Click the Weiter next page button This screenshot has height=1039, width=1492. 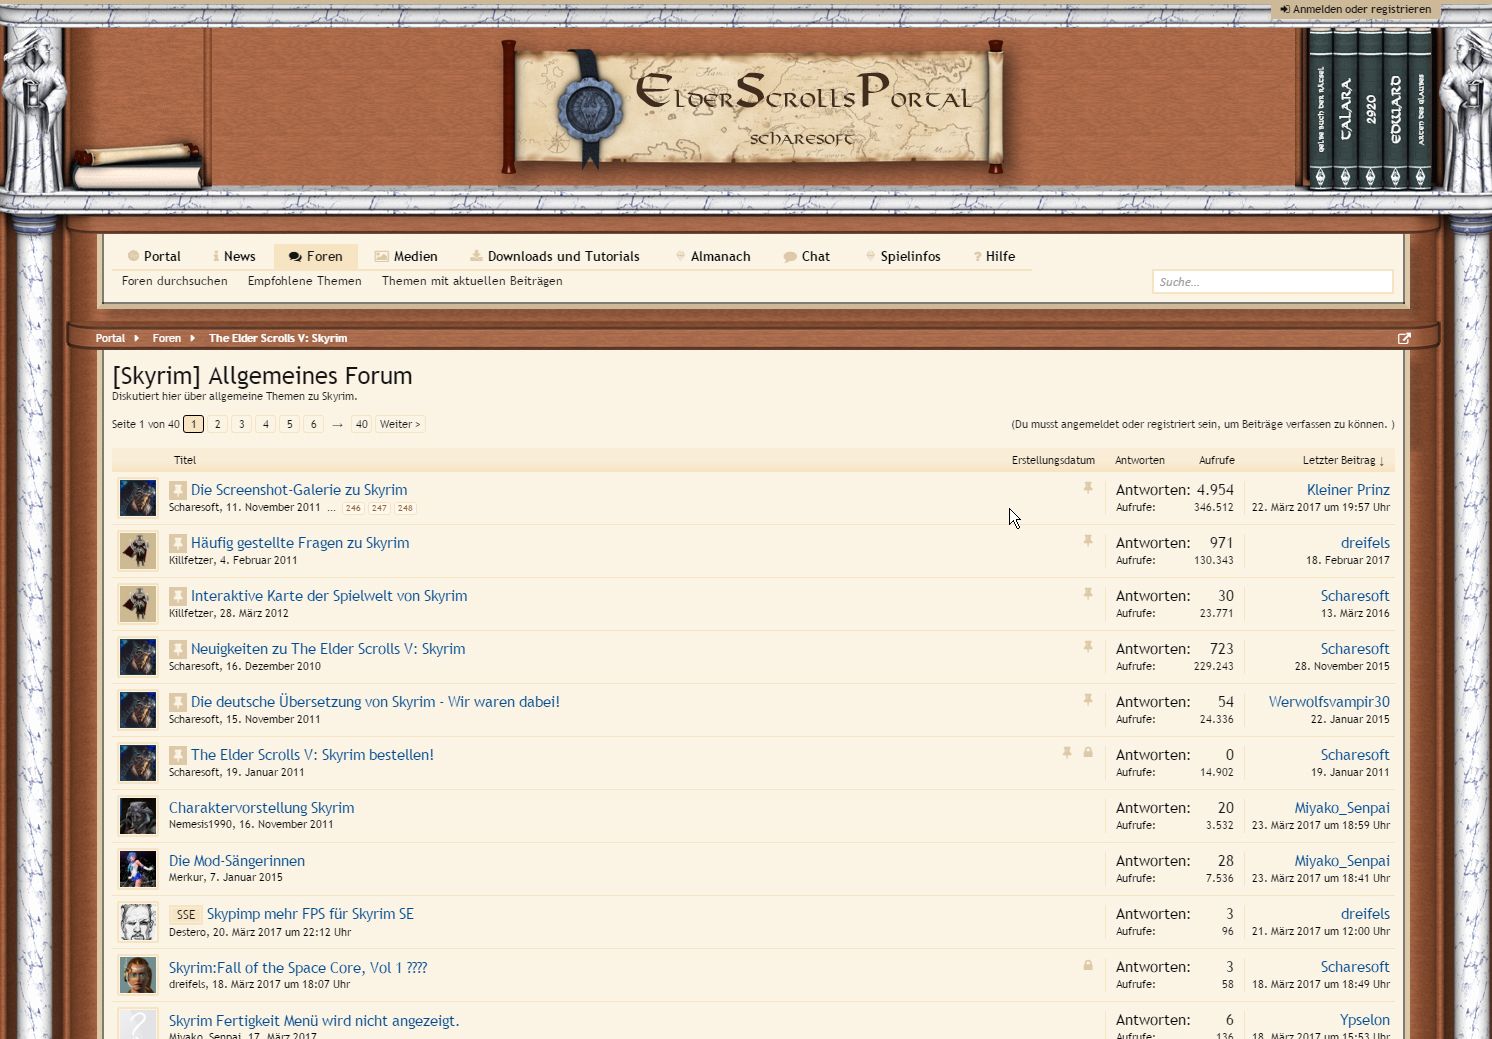click(399, 424)
